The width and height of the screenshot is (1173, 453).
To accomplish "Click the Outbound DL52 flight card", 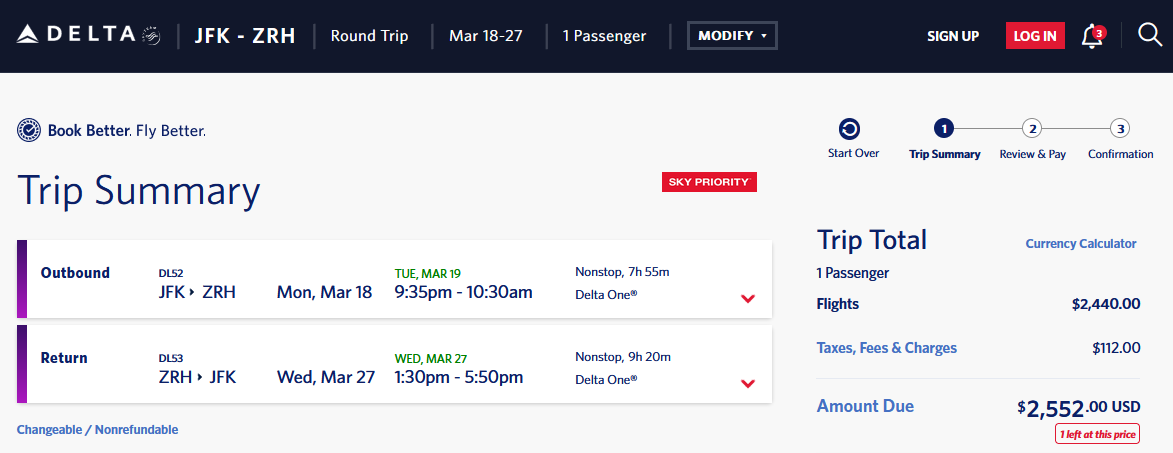I will (394, 279).
